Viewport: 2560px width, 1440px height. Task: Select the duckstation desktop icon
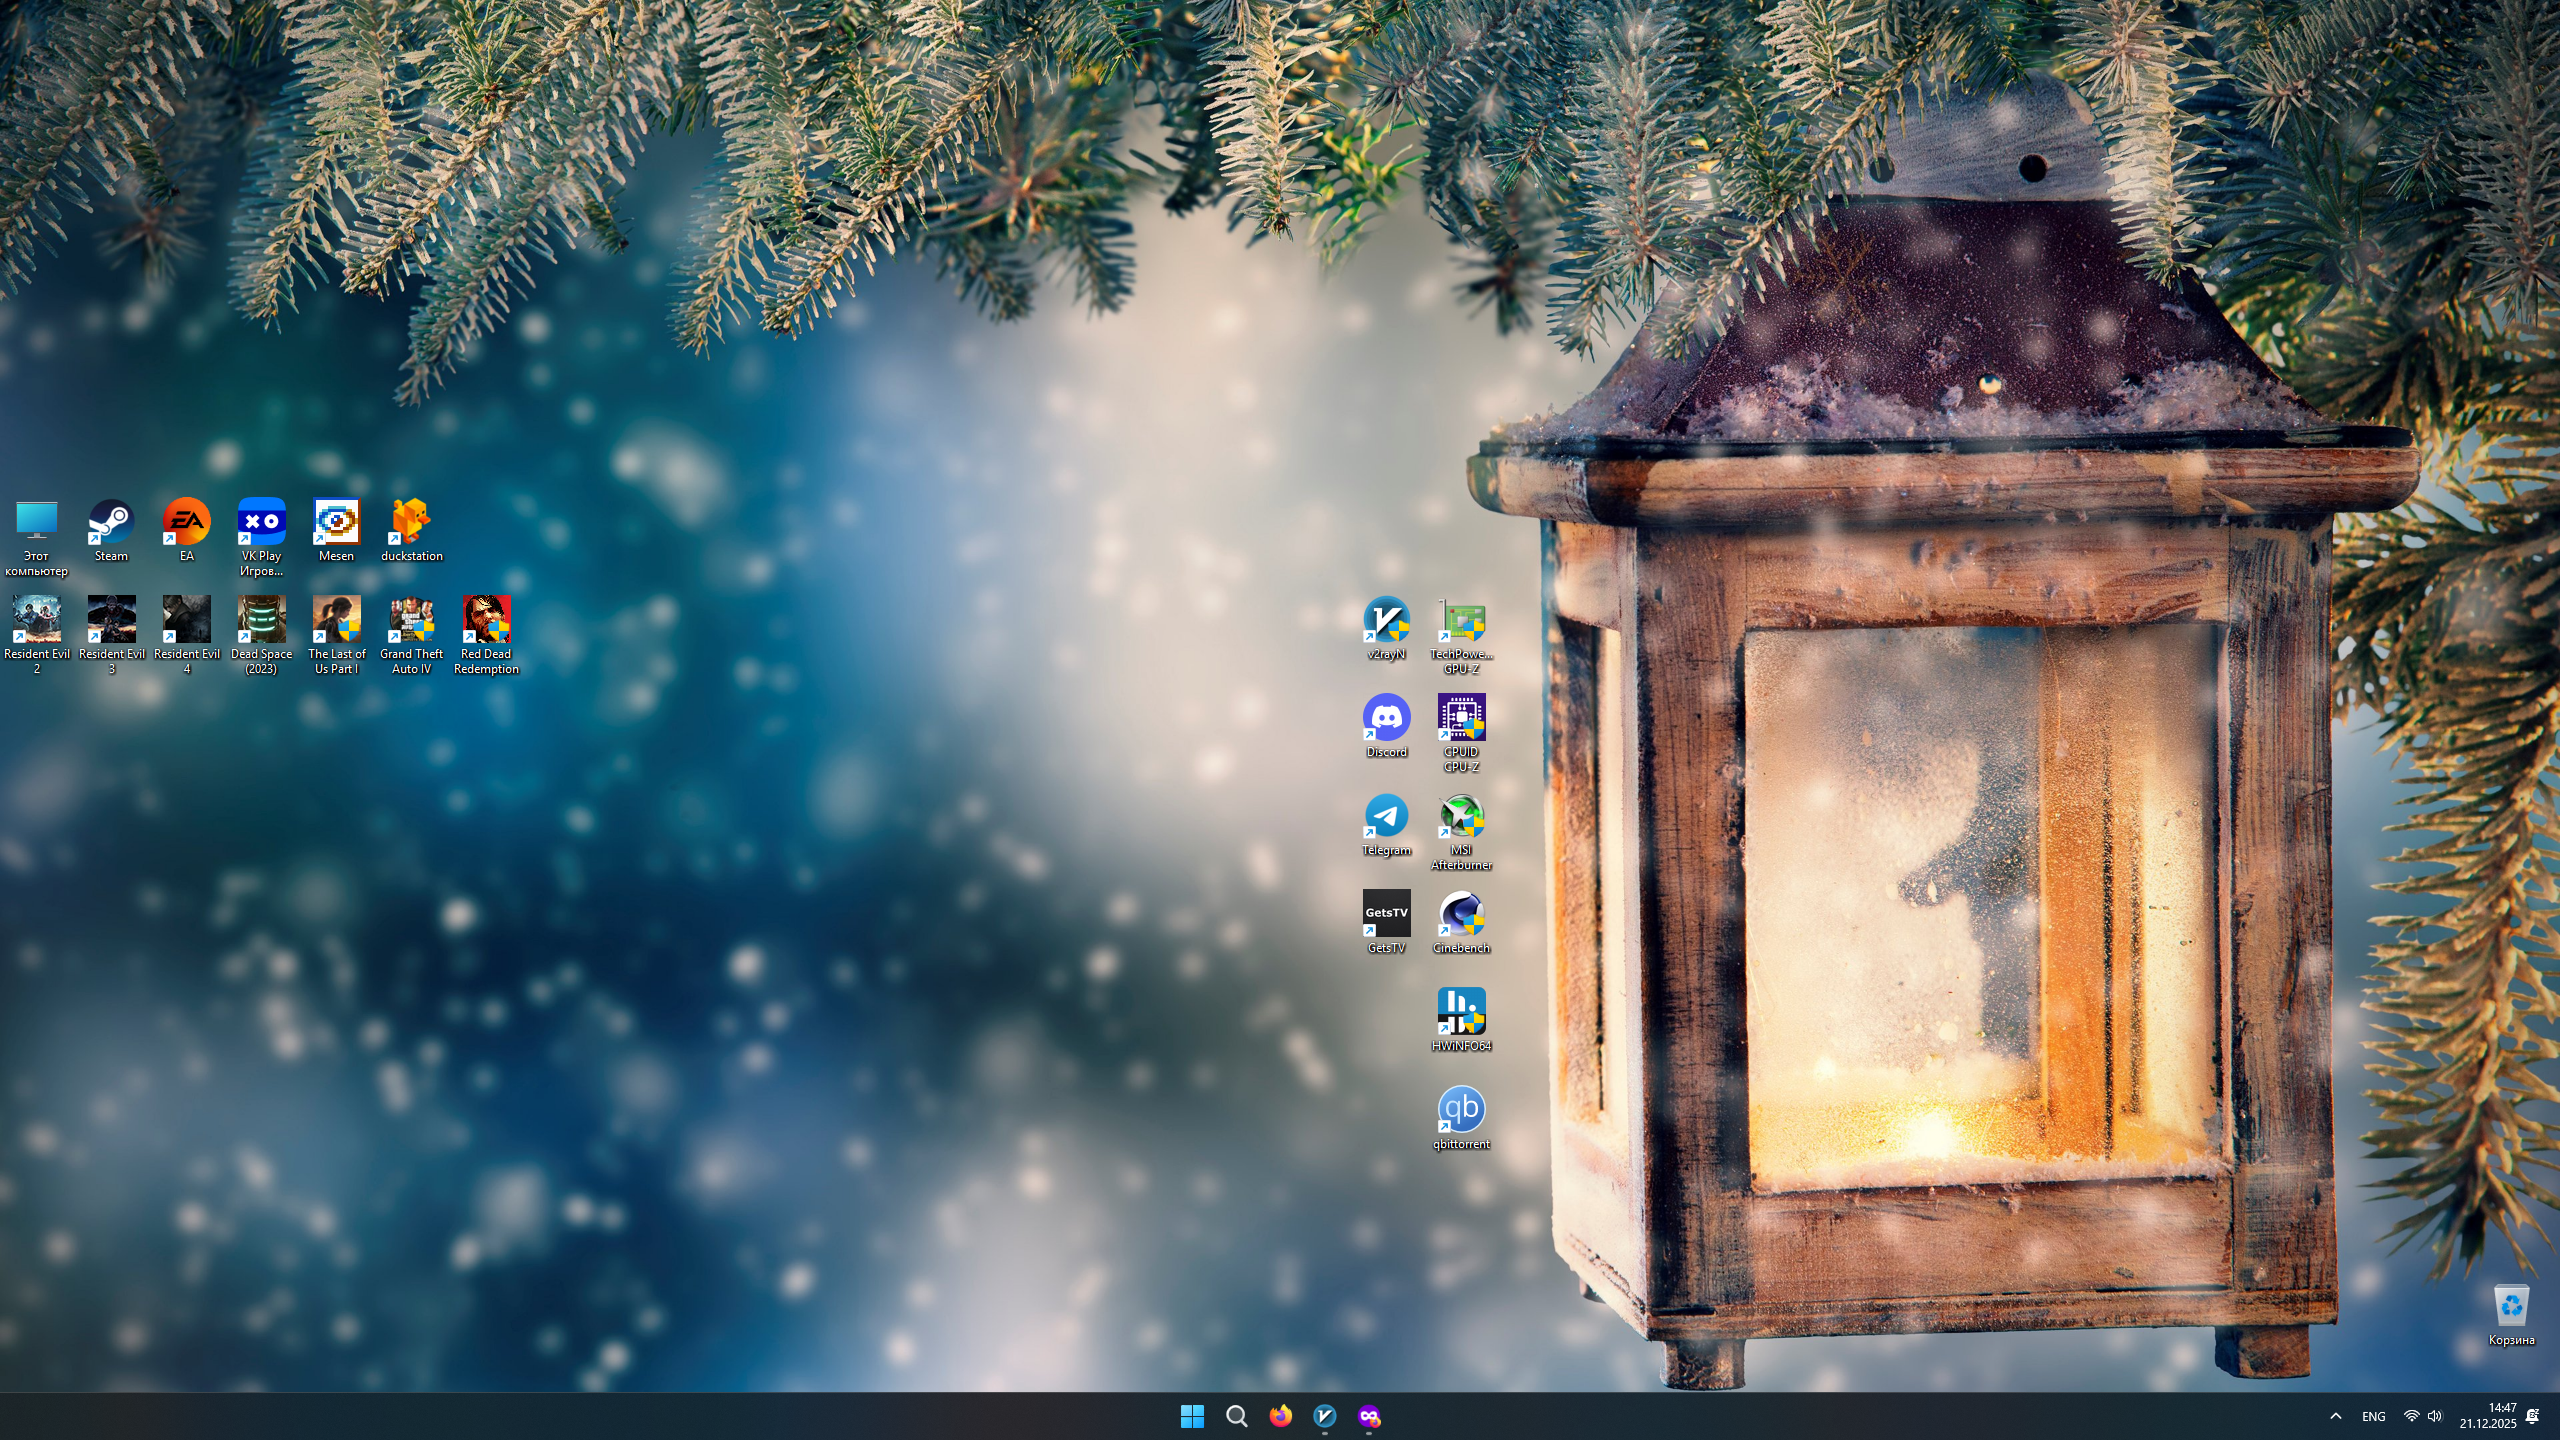pyautogui.click(x=411, y=523)
